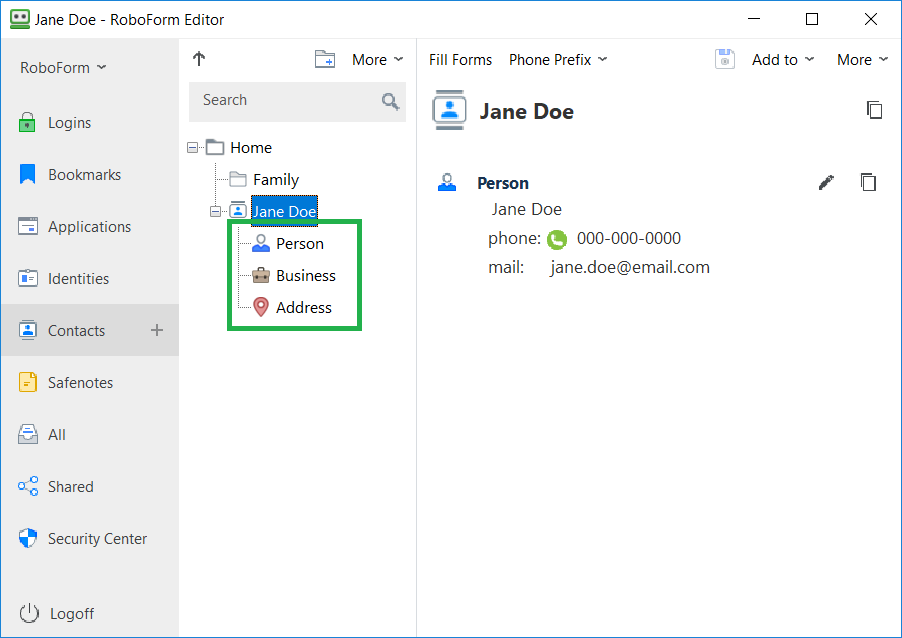This screenshot has width=902, height=638.
Task: Maximize the RoboForm Editor window
Action: 812,19
